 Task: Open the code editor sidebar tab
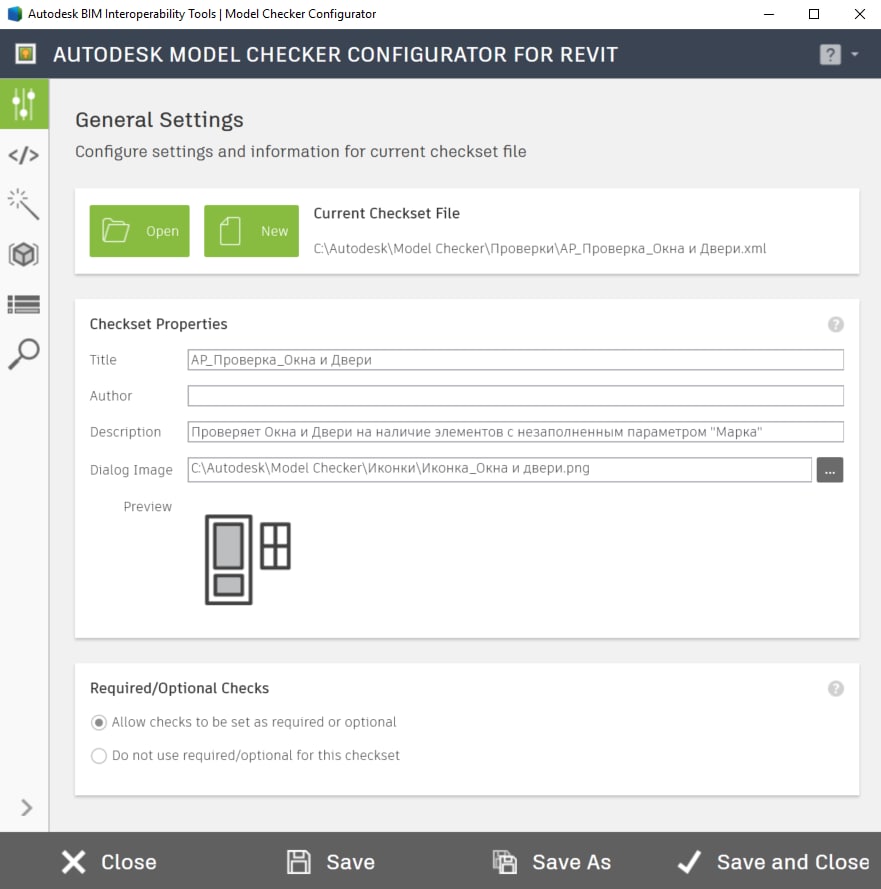click(x=24, y=155)
